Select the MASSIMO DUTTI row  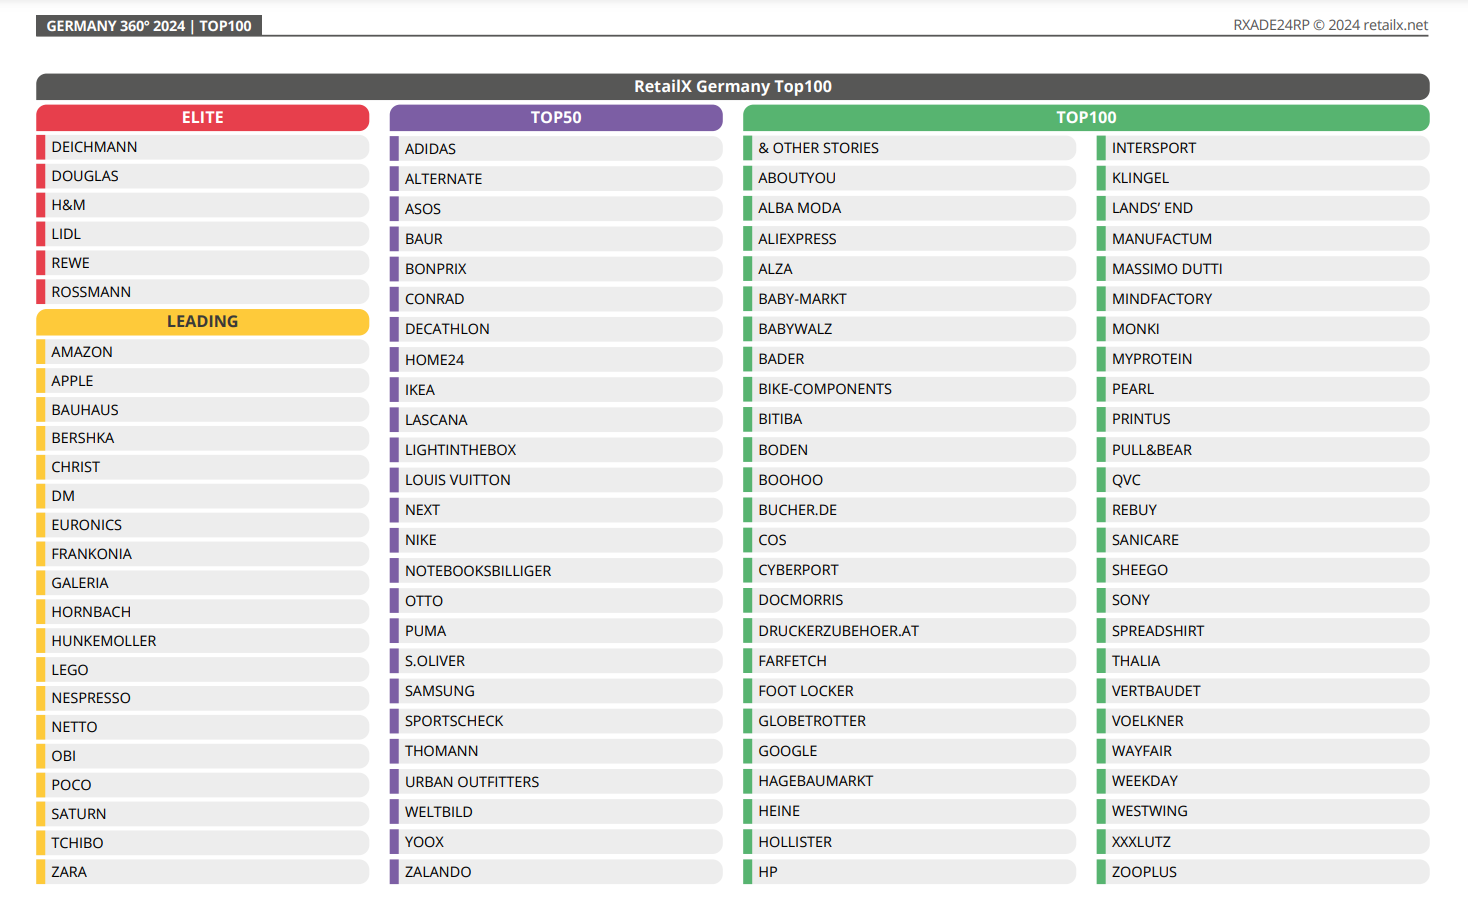pyautogui.click(x=1263, y=269)
